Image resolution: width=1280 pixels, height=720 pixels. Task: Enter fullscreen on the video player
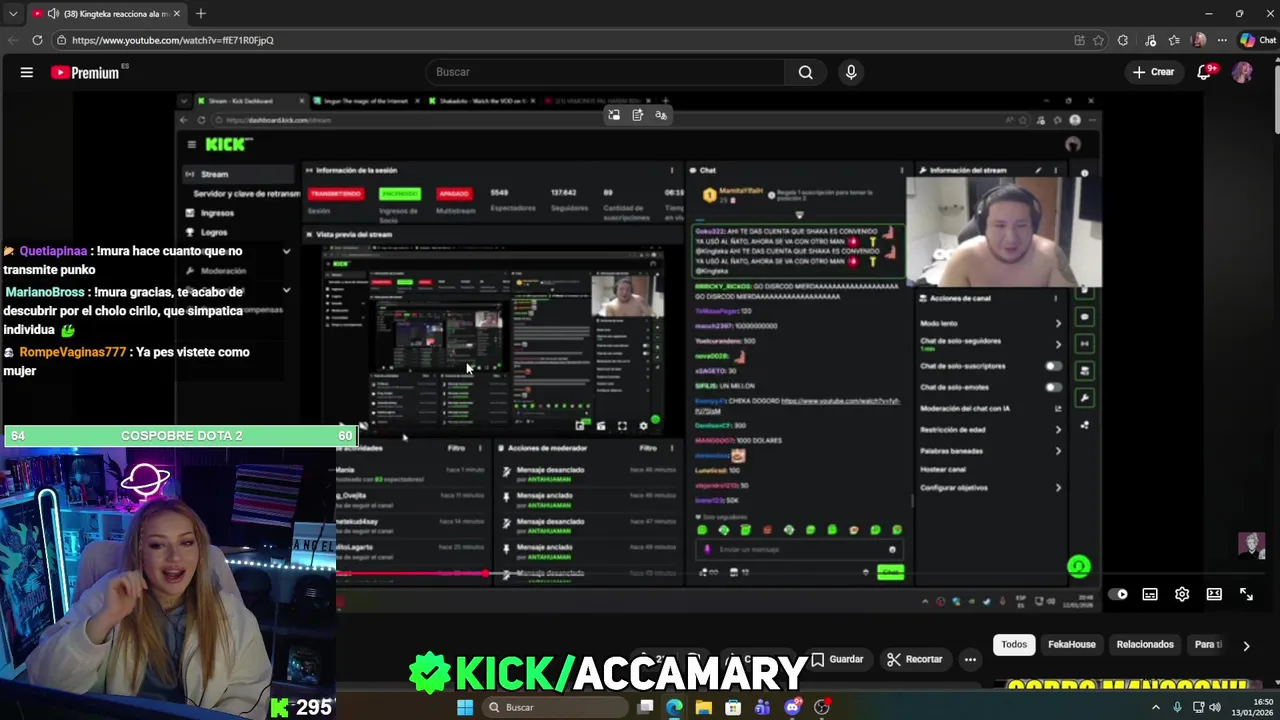pyautogui.click(x=1246, y=594)
